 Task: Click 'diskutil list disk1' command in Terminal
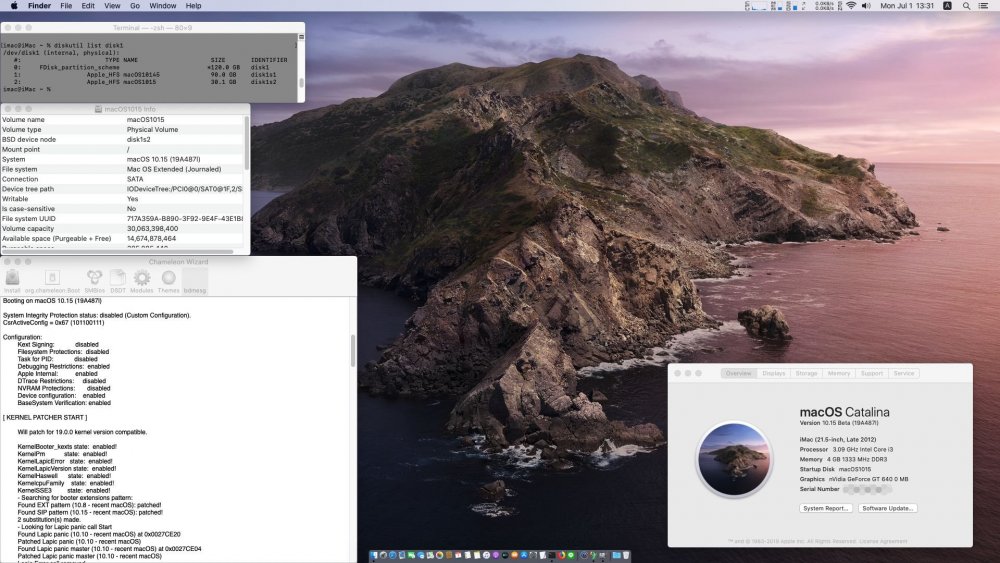click(x=87, y=45)
